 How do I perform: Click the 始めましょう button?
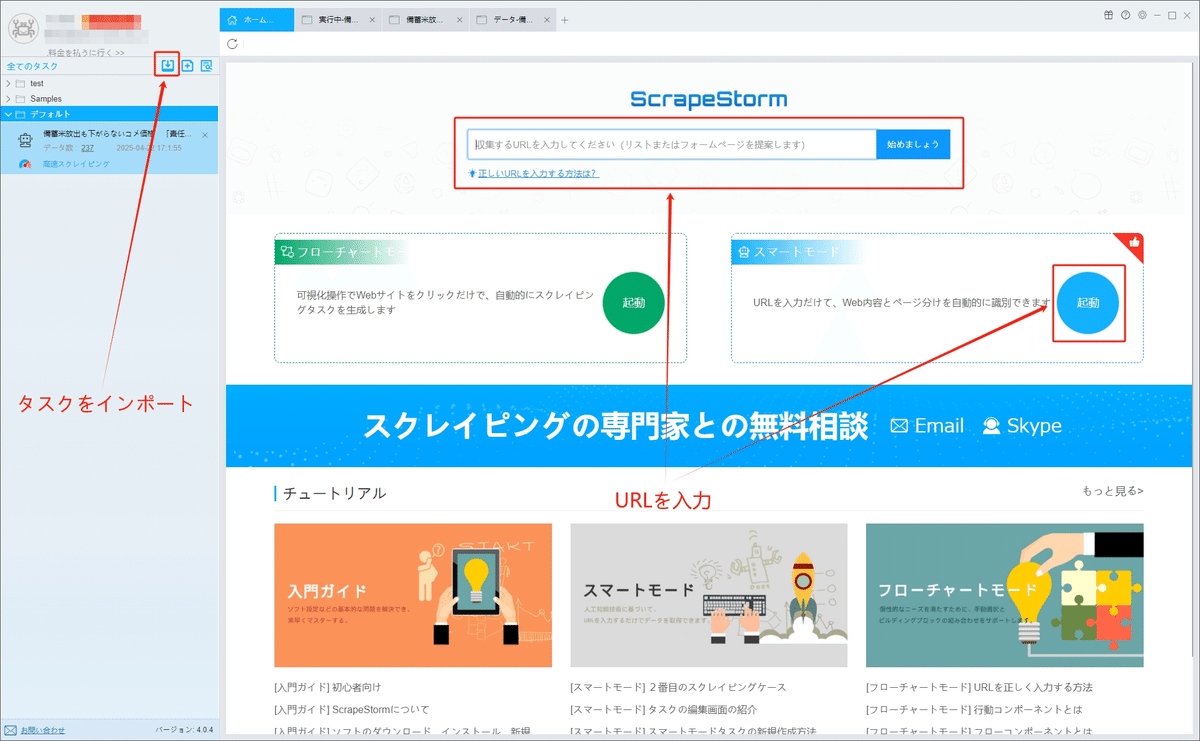coord(913,144)
